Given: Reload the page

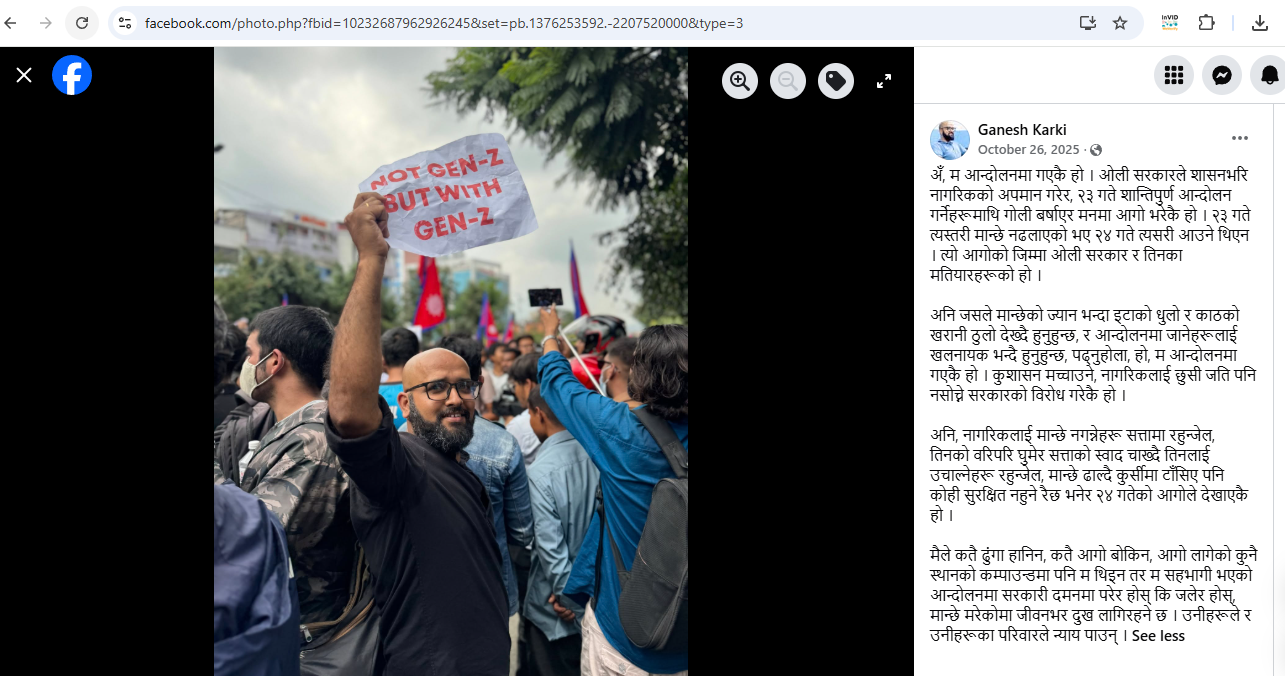Looking at the screenshot, I should (82, 22).
